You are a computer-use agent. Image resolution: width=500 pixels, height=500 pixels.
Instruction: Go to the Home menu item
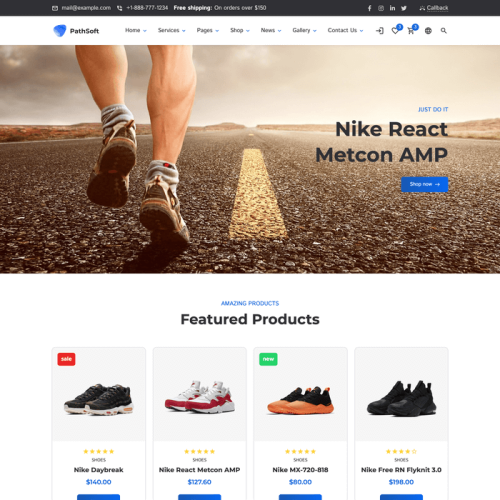136,30
